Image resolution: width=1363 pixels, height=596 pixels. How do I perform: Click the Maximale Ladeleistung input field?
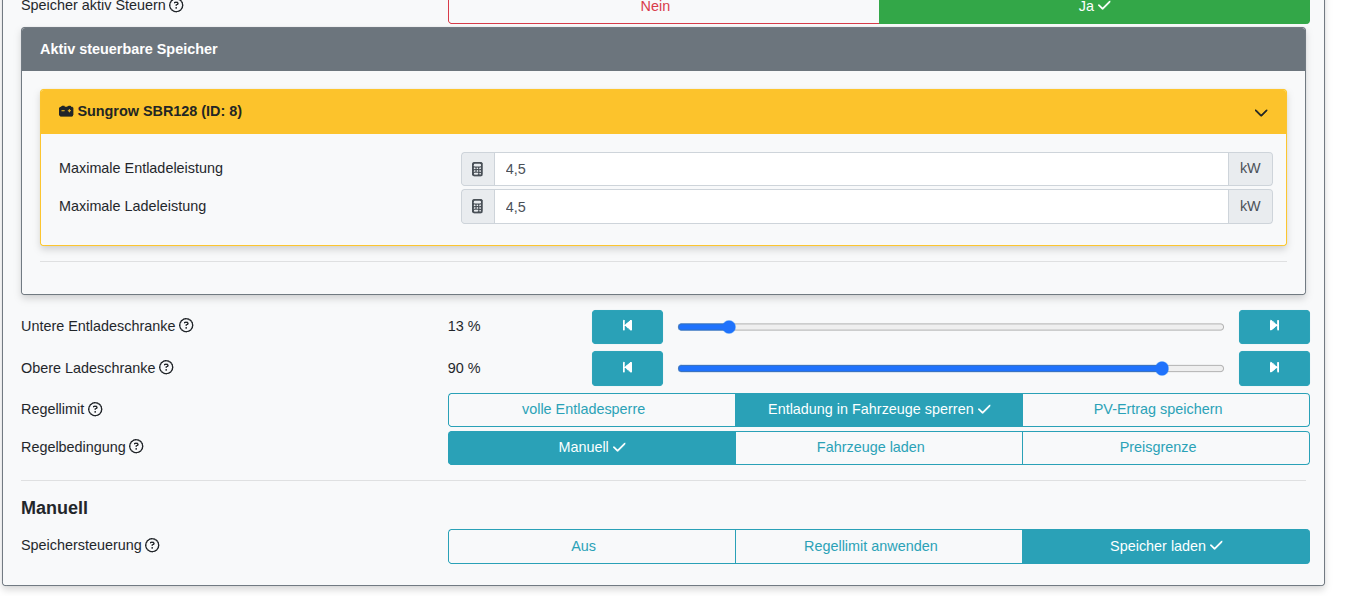tap(860, 207)
